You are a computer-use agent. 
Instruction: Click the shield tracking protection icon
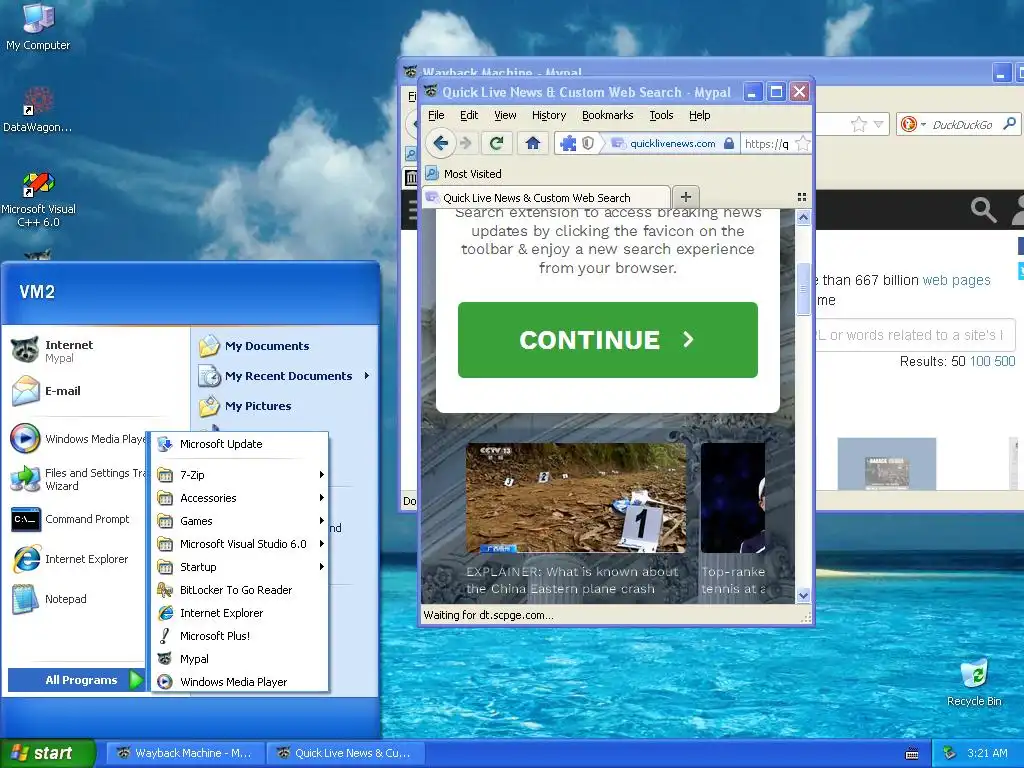[588, 143]
